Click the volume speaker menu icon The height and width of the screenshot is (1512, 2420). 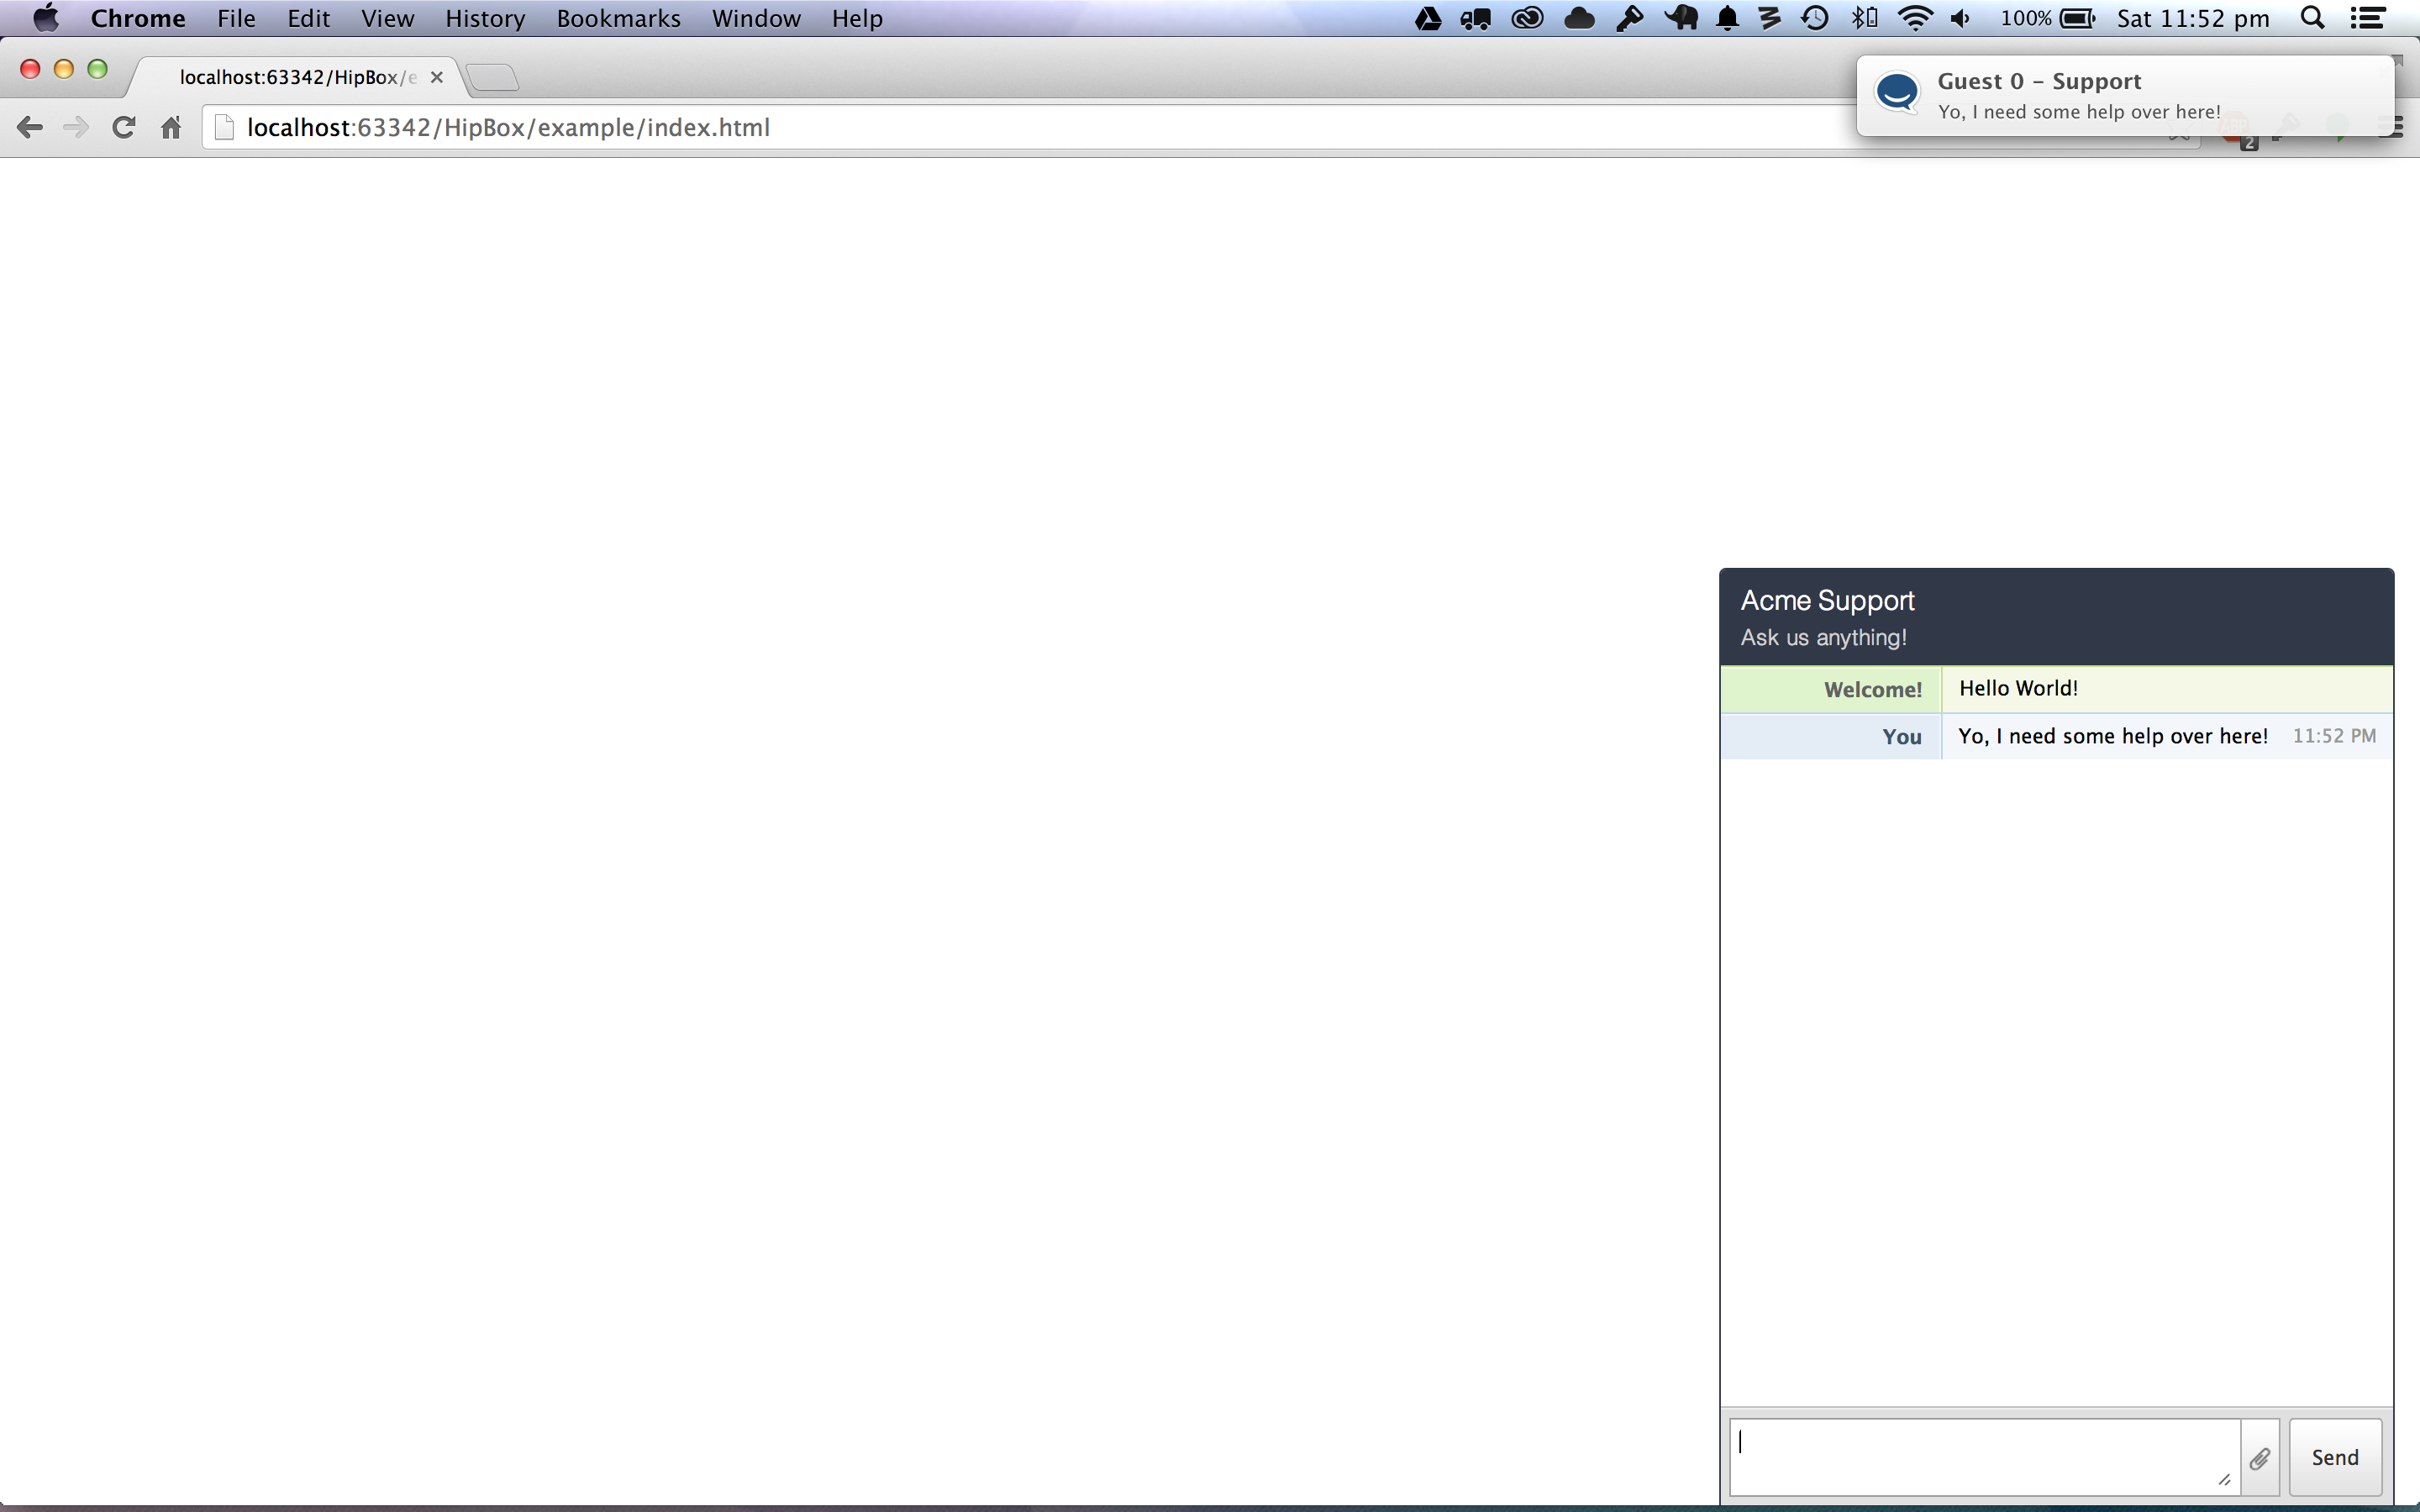1961,18
